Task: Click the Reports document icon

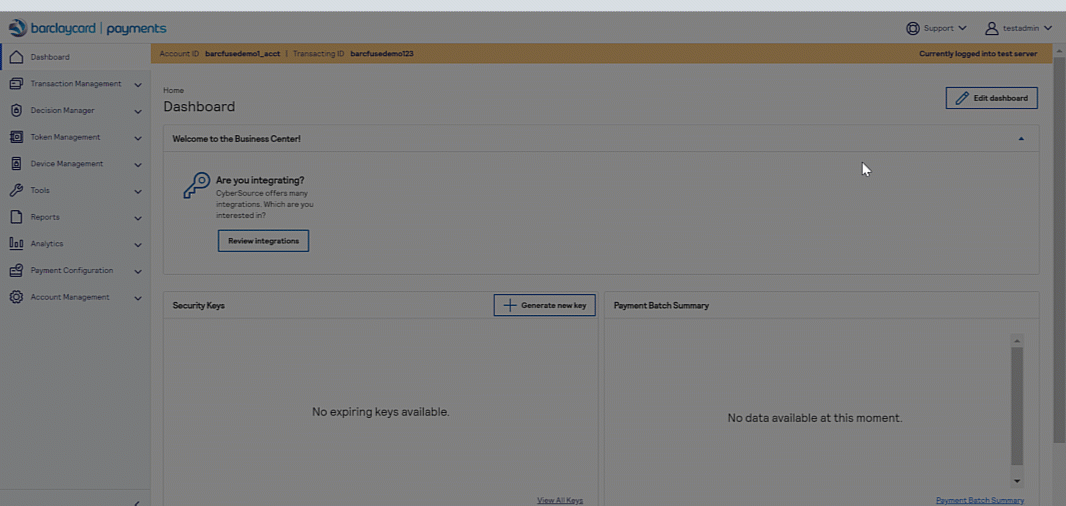Action: tap(15, 217)
